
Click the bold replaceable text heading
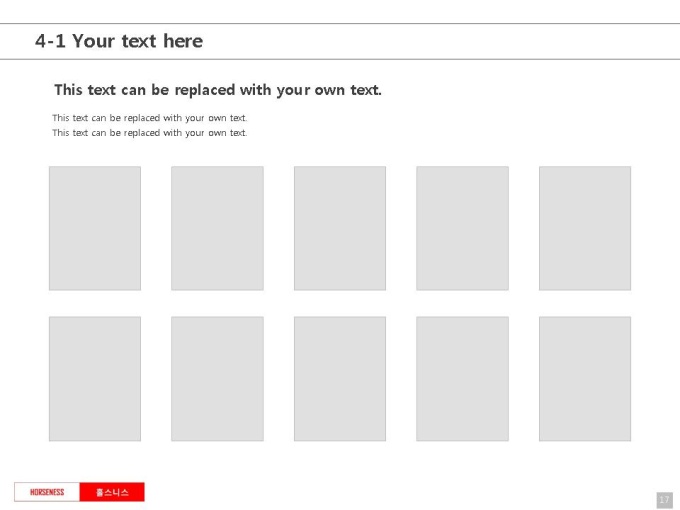click(x=218, y=90)
